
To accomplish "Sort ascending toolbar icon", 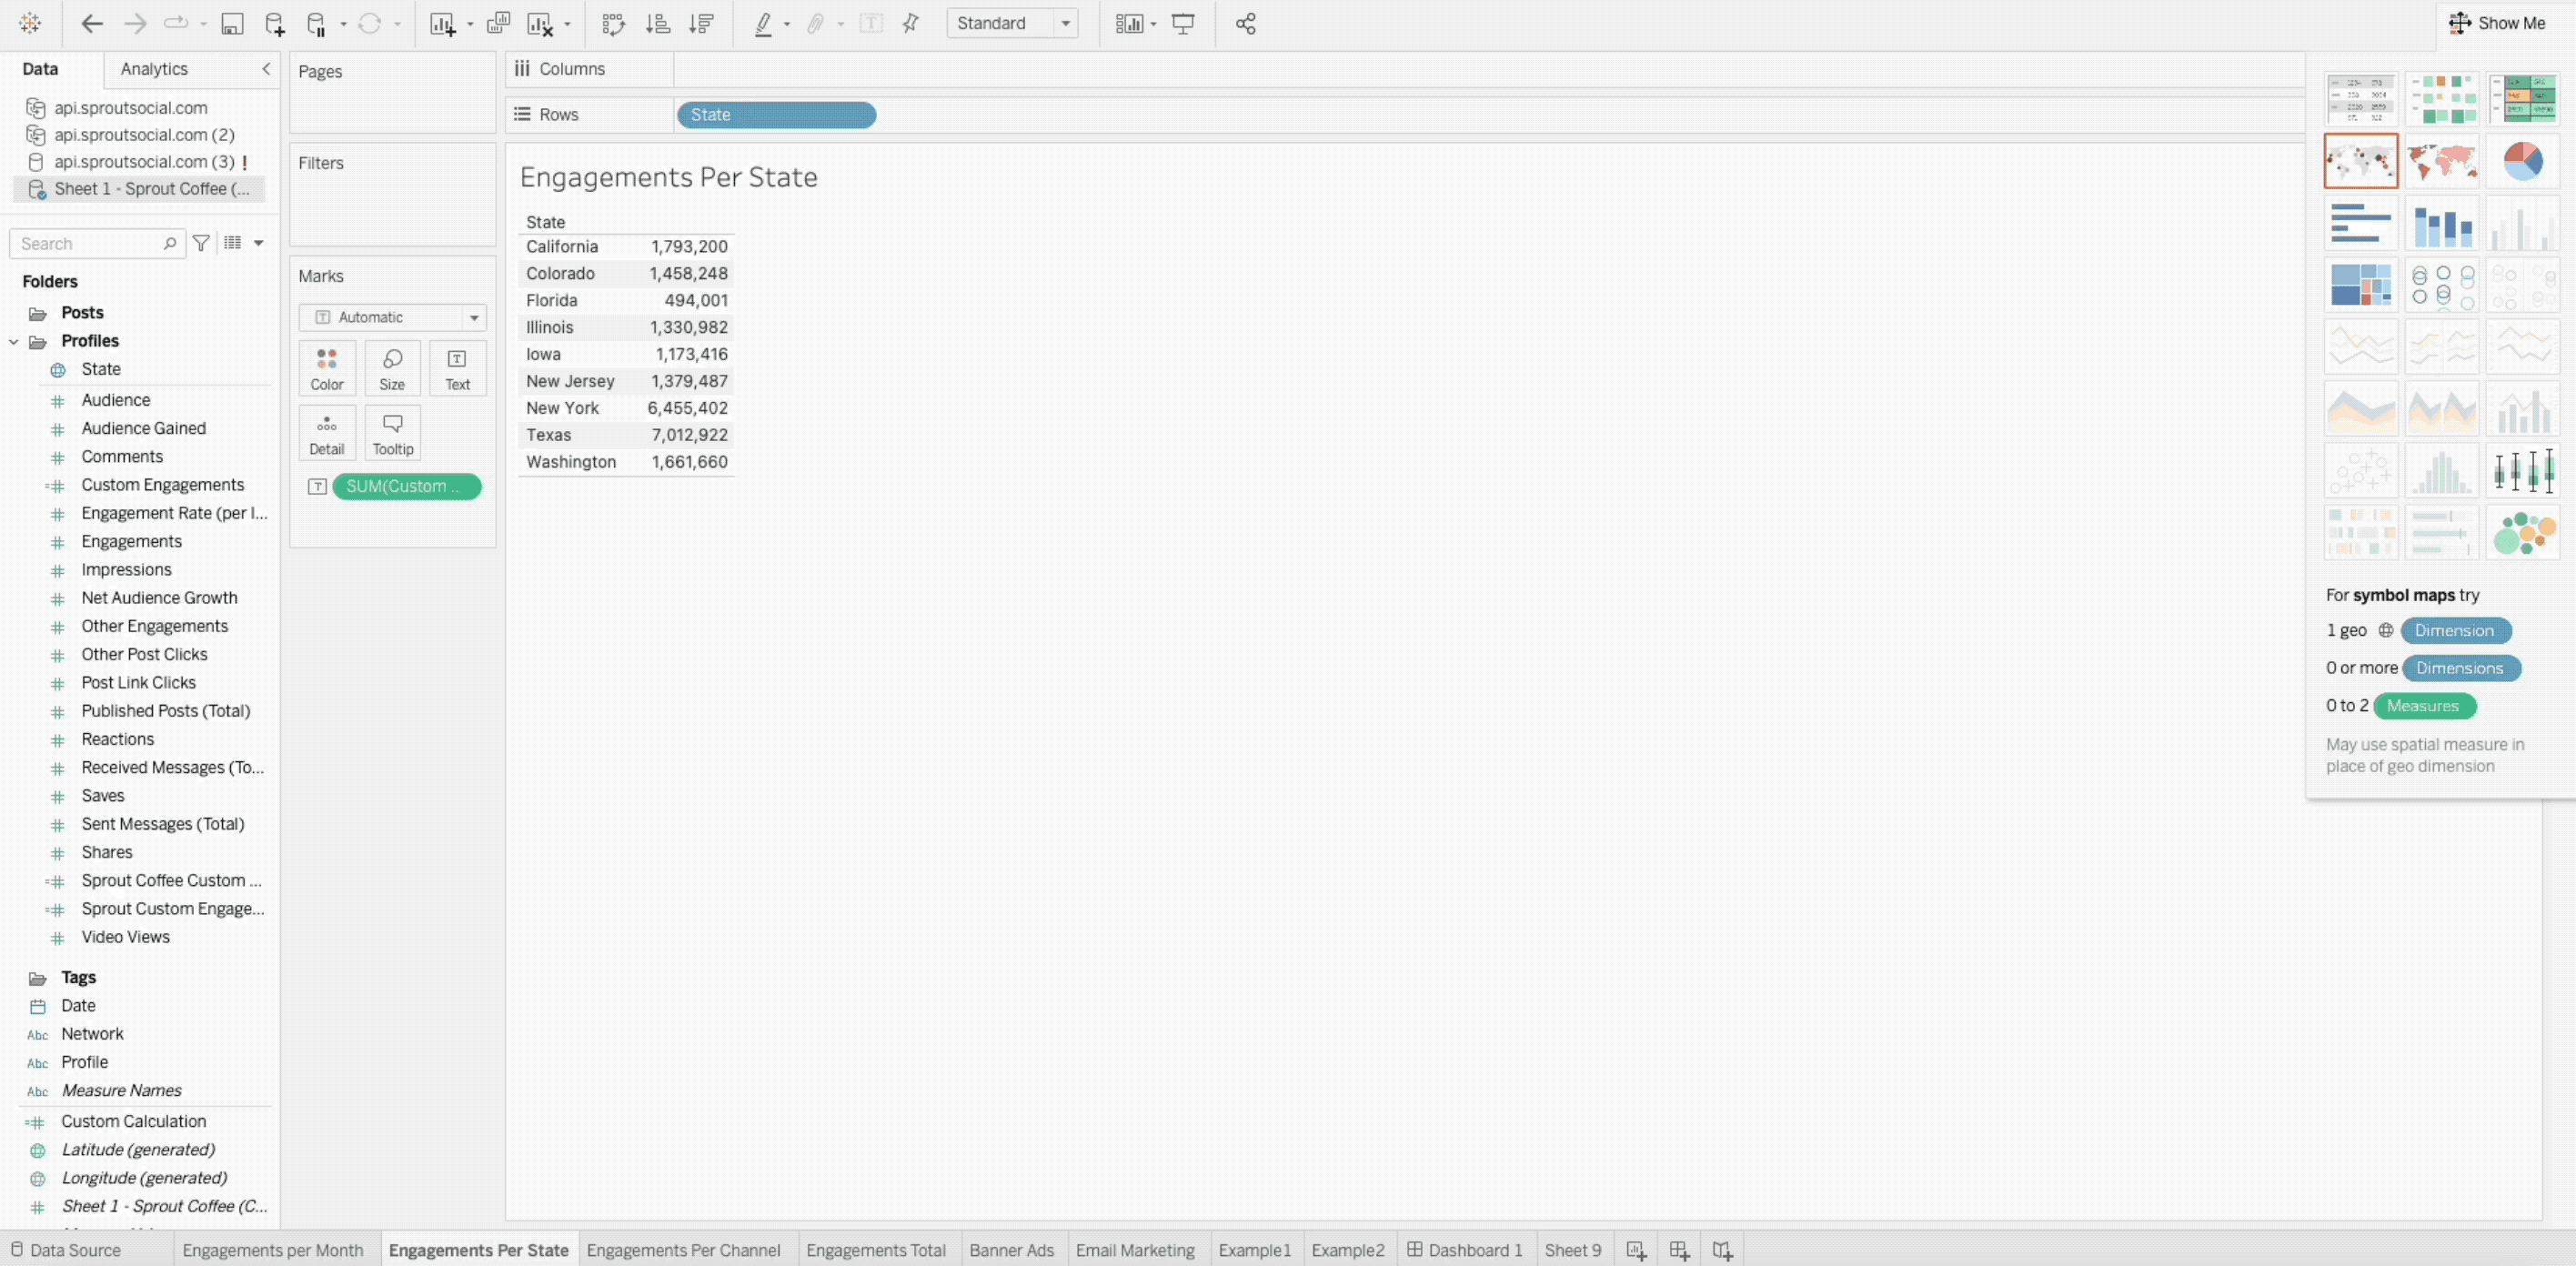I will (657, 24).
